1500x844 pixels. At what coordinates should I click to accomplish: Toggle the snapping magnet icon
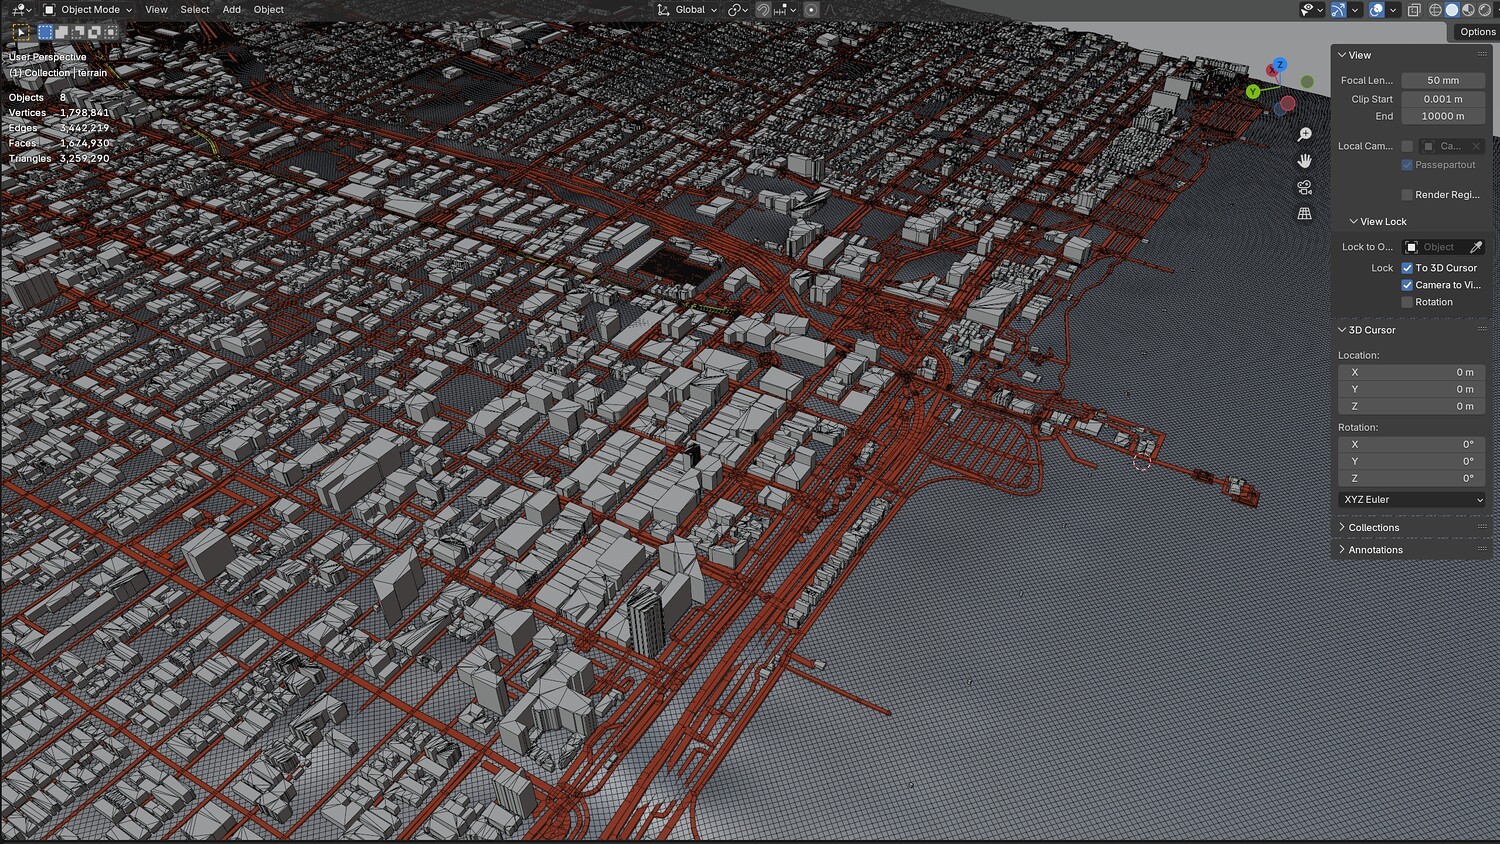coord(763,10)
